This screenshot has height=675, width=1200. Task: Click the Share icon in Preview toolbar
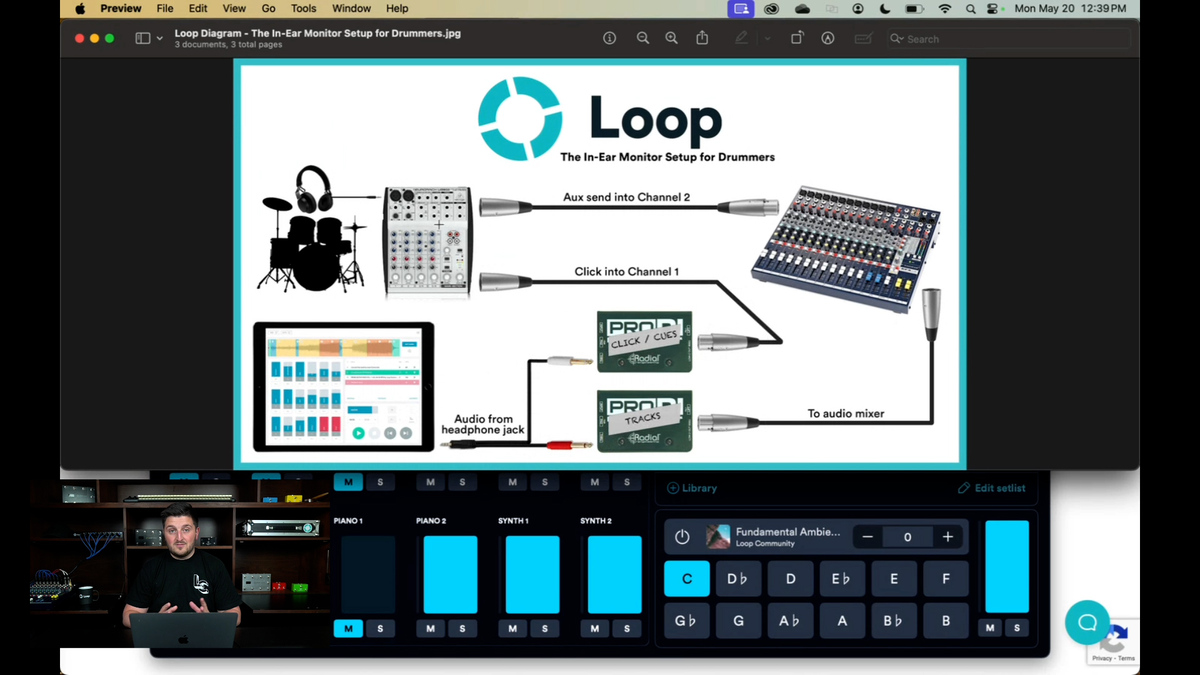coord(702,38)
